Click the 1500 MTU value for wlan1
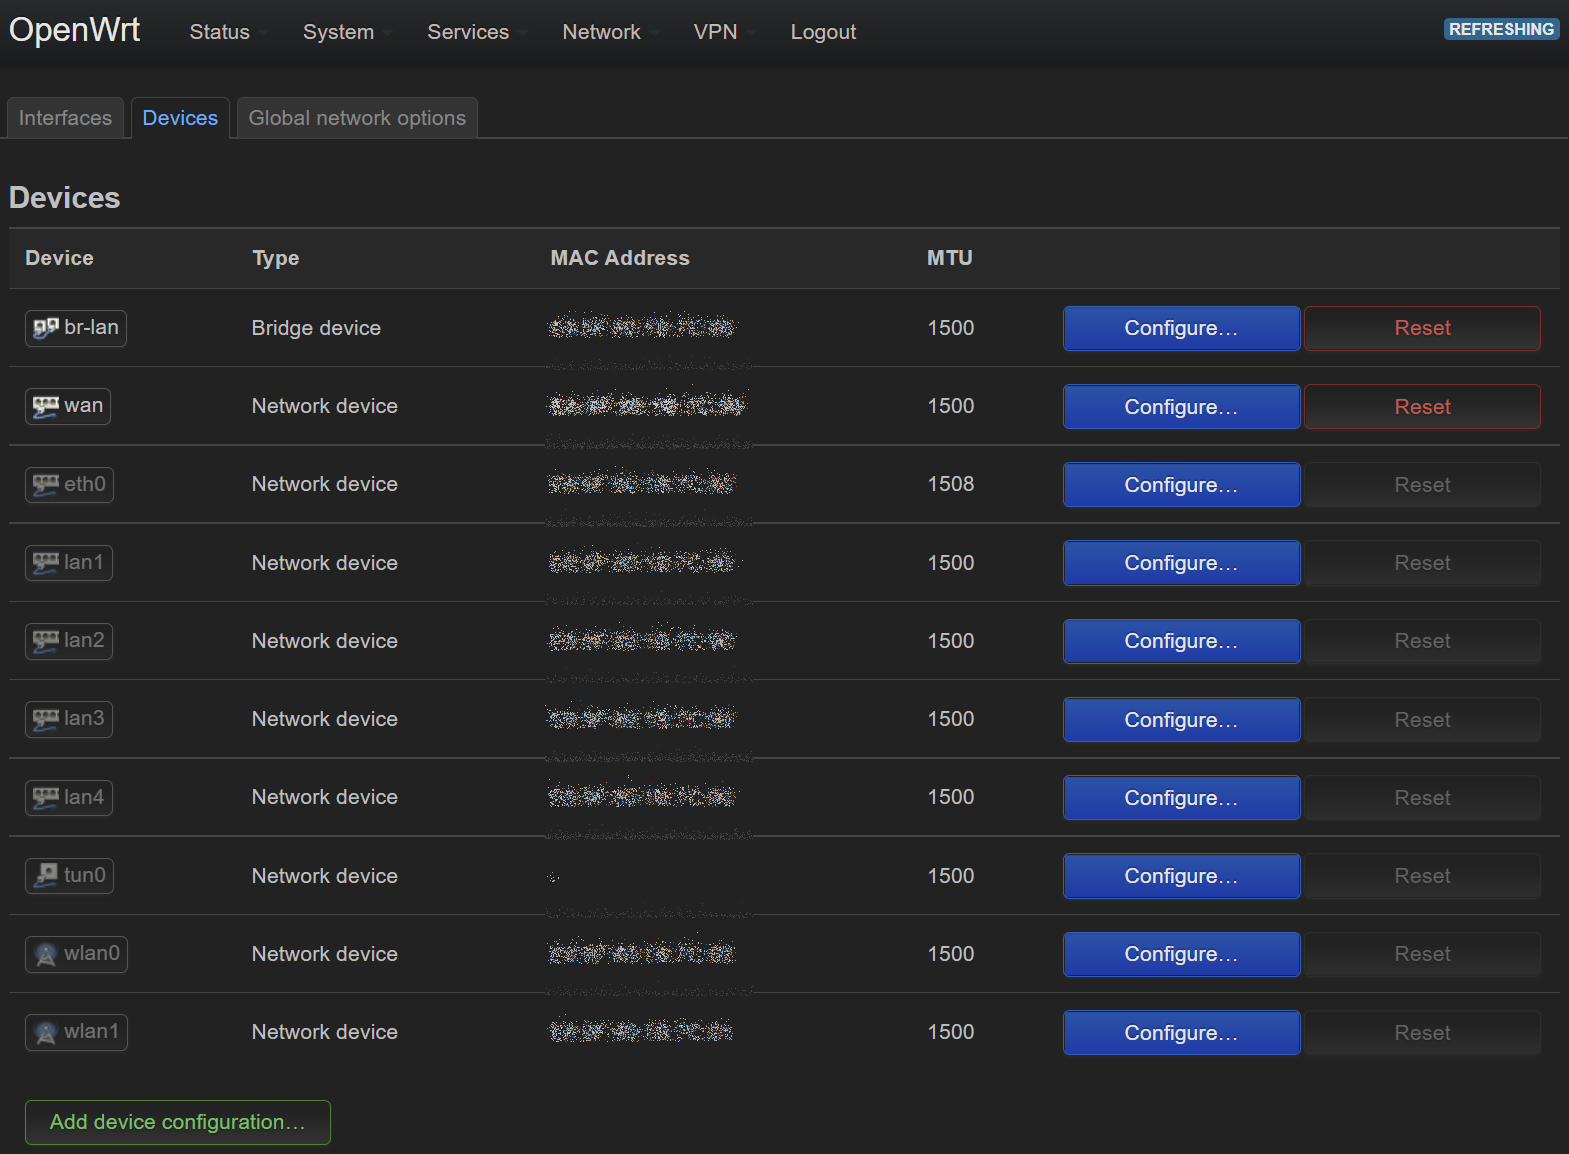1569x1154 pixels. [x=951, y=1032]
